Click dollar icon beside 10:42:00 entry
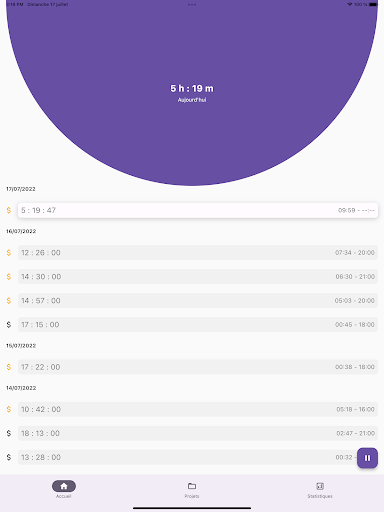This screenshot has height=512, width=384. click(9, 409)
